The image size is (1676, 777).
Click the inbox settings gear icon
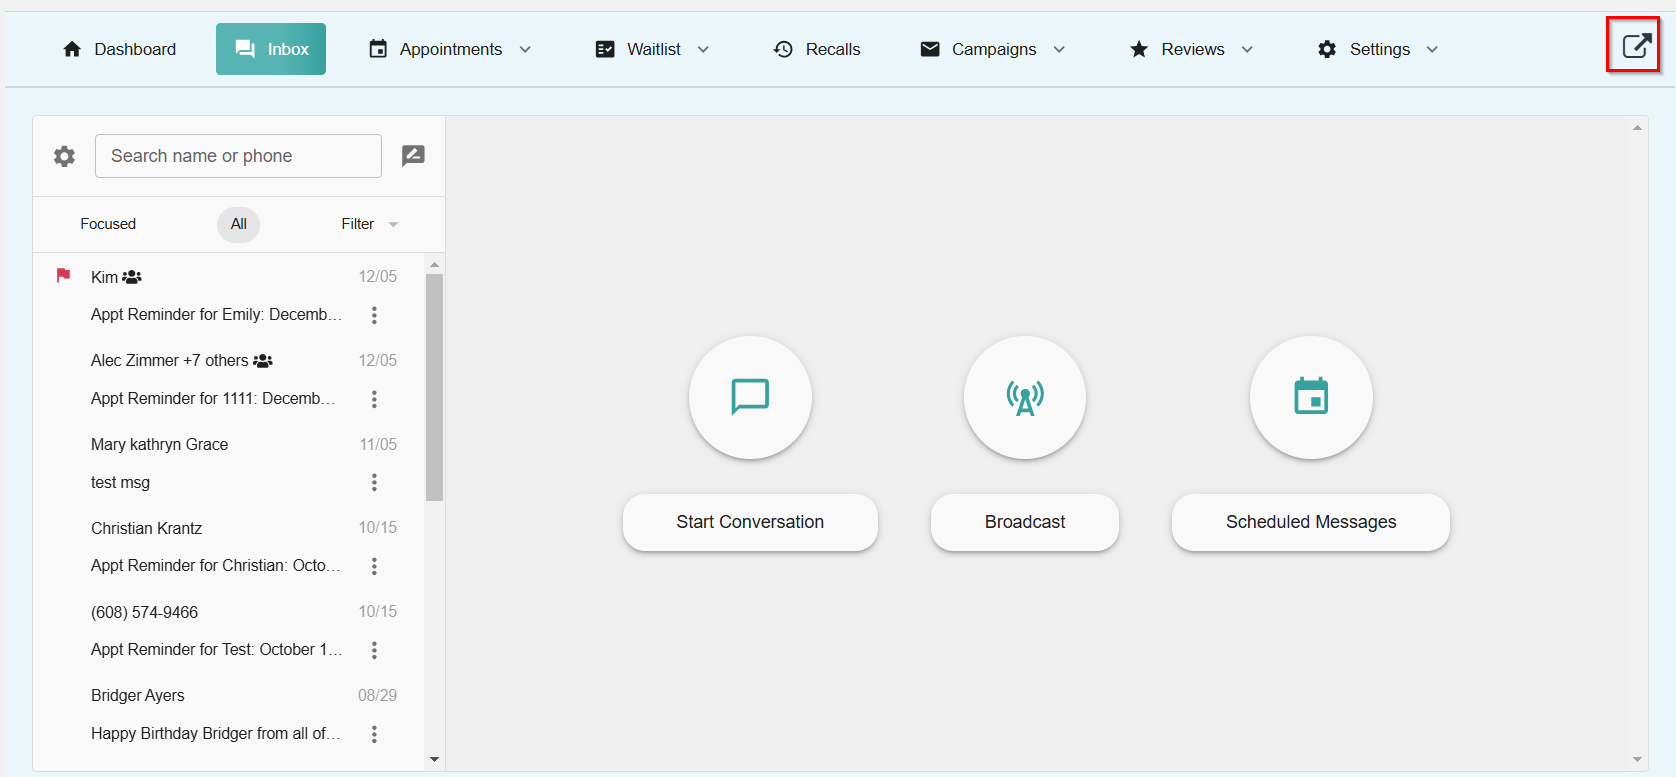click(64, 156)
